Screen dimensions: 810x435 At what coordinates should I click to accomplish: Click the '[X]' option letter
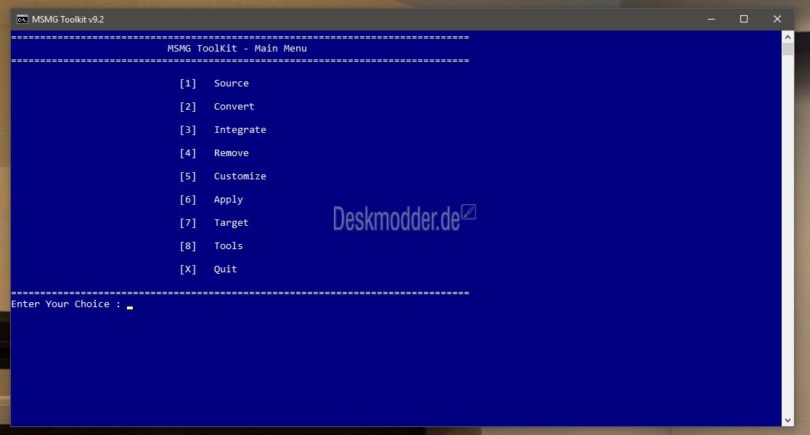[x=188, y=270]
